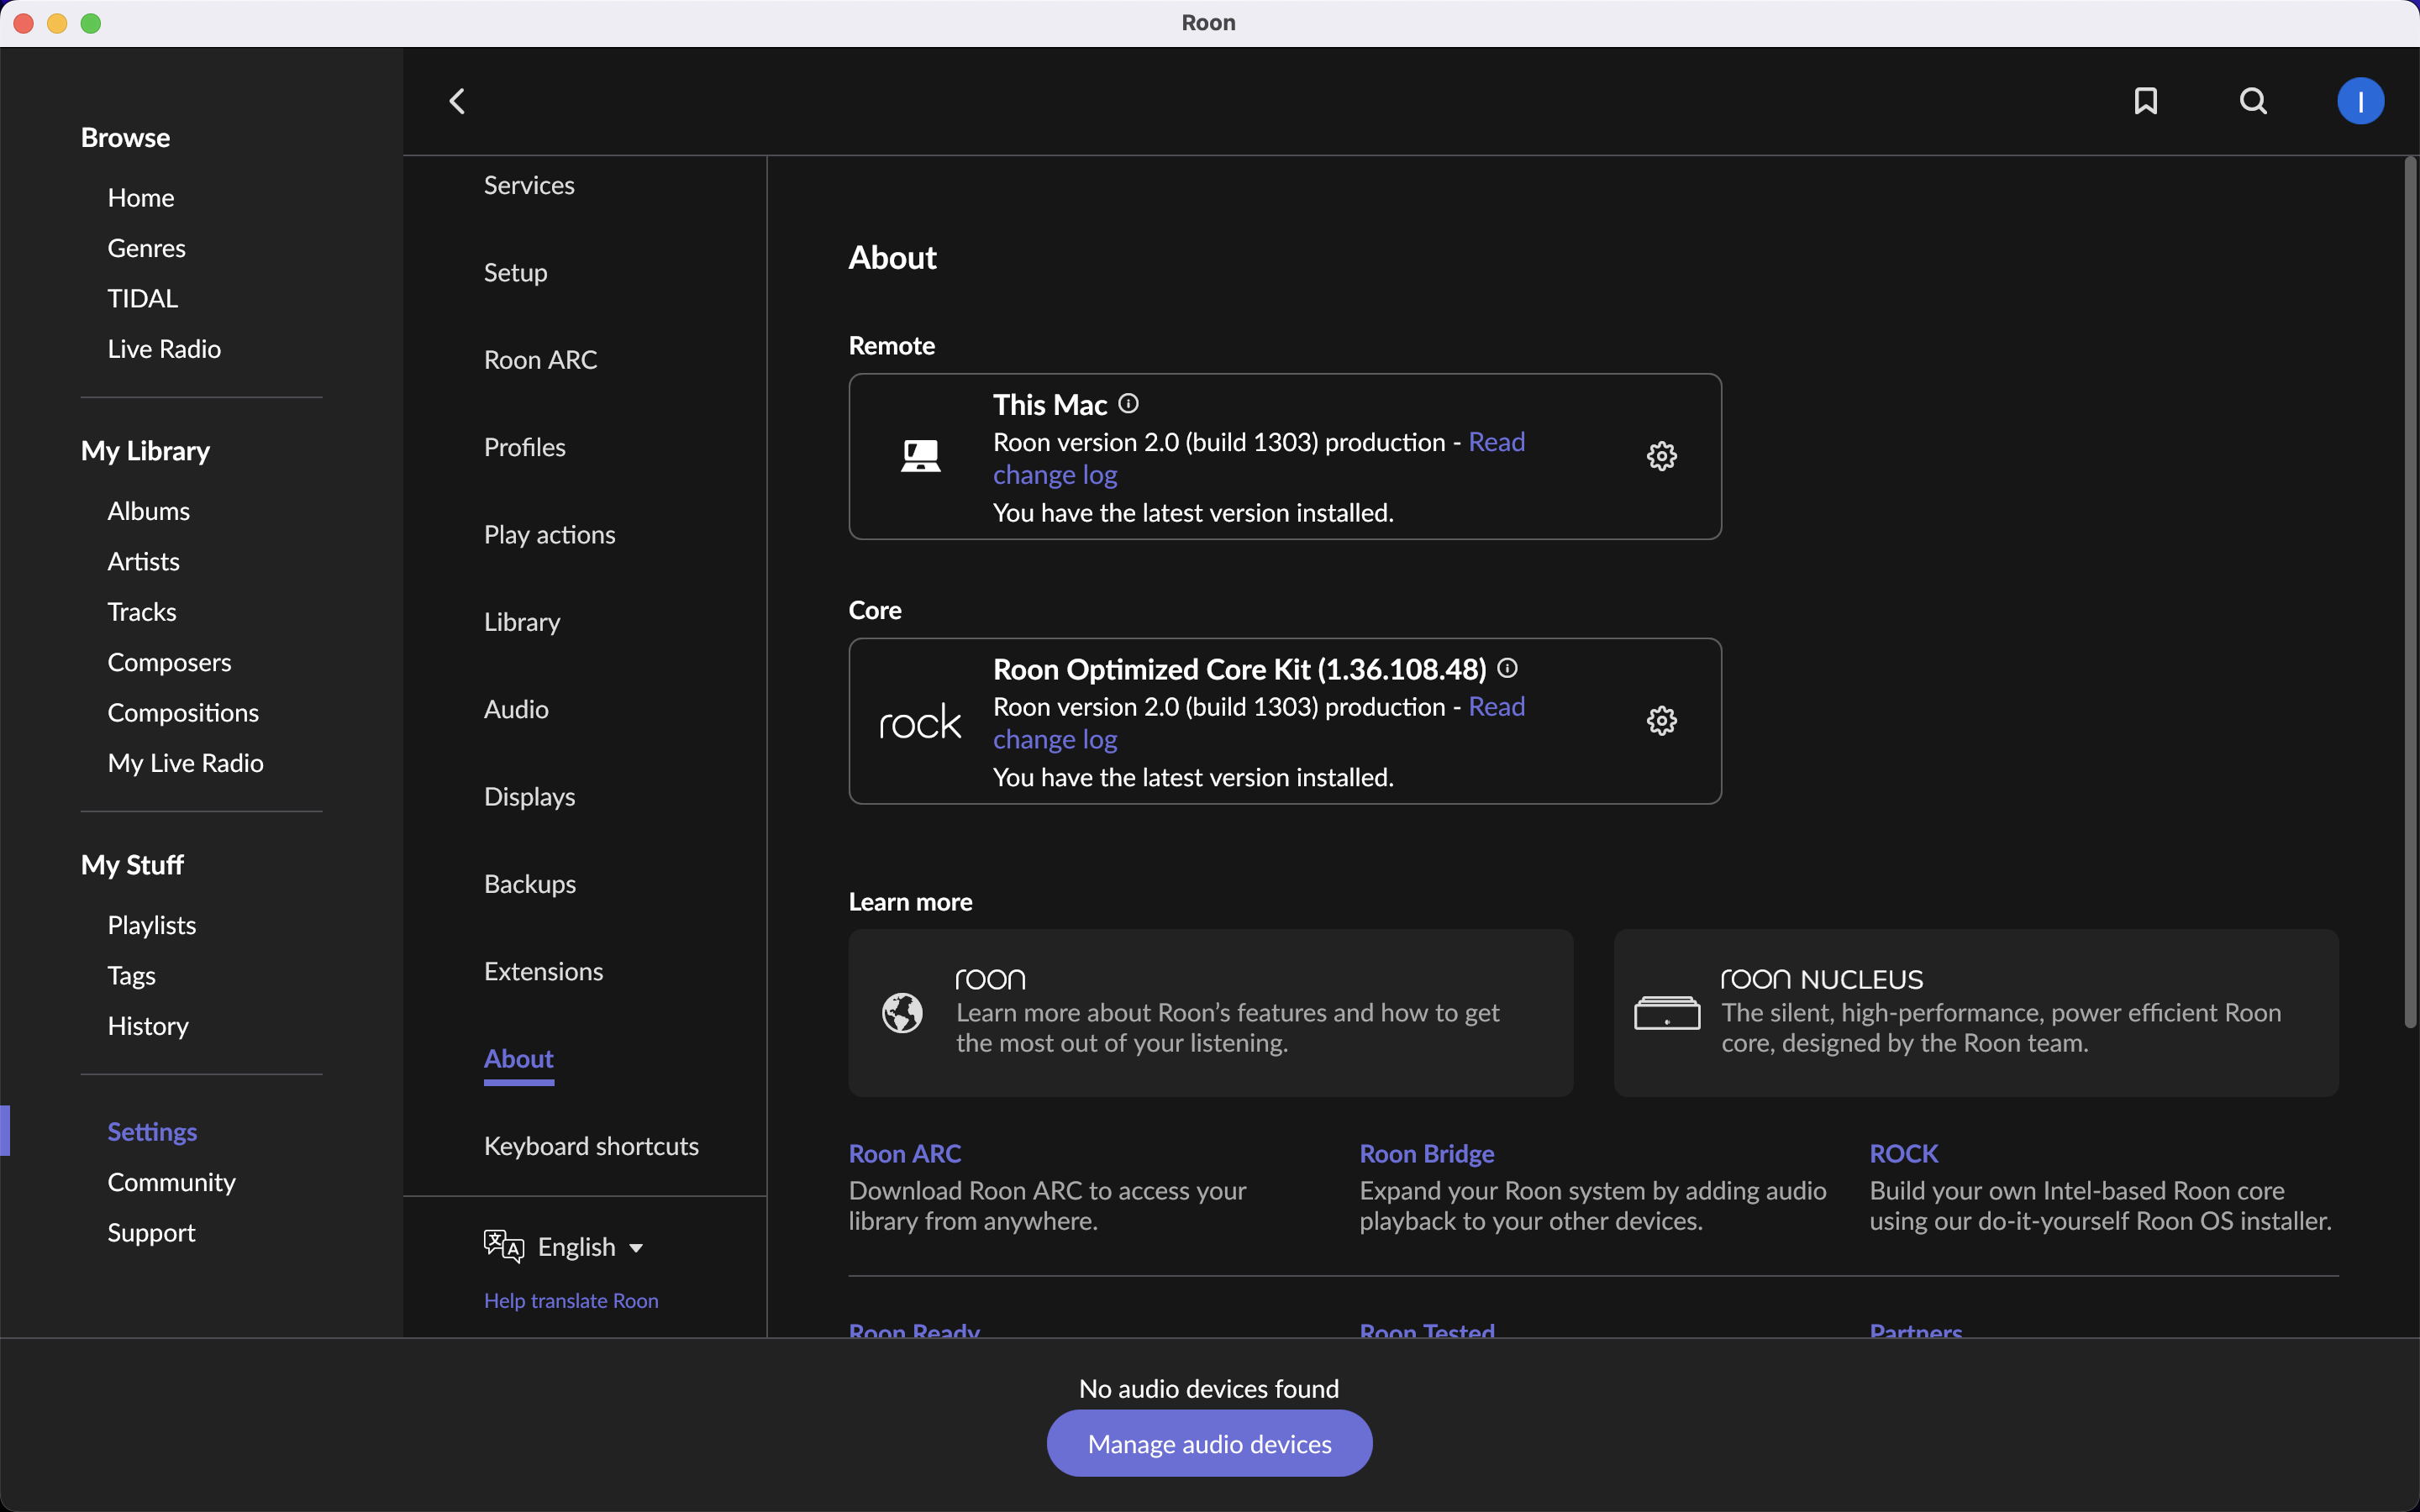Open the Roon ARC settings tab
2420x1512 pixels.
(540, 360)
